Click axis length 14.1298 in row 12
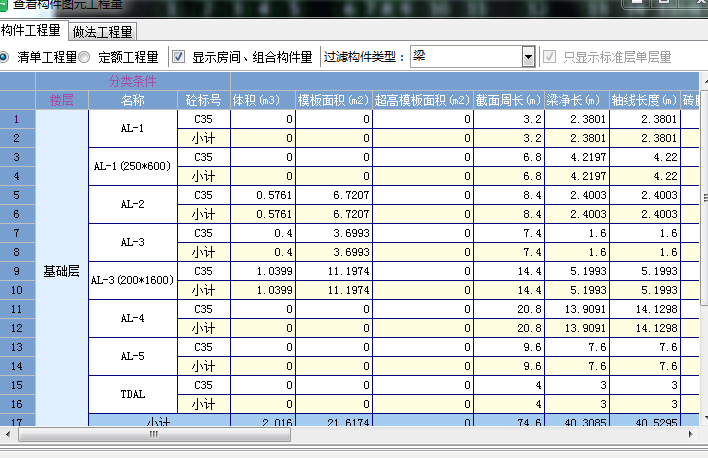This screenshot has height=458, width=708. (x=645, y=328)
